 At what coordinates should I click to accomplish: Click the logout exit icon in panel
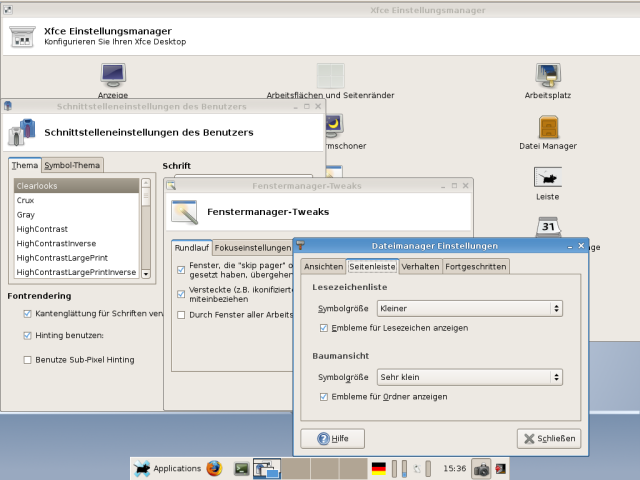pos(500,469)
